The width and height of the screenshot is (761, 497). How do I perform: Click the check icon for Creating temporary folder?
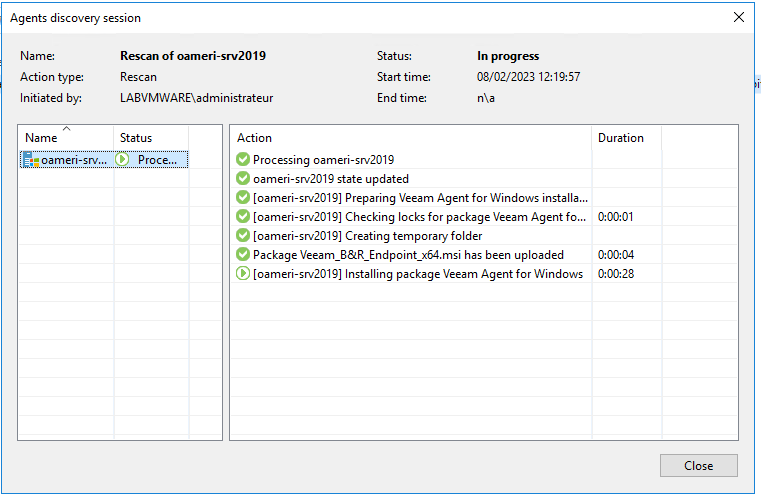243,235
